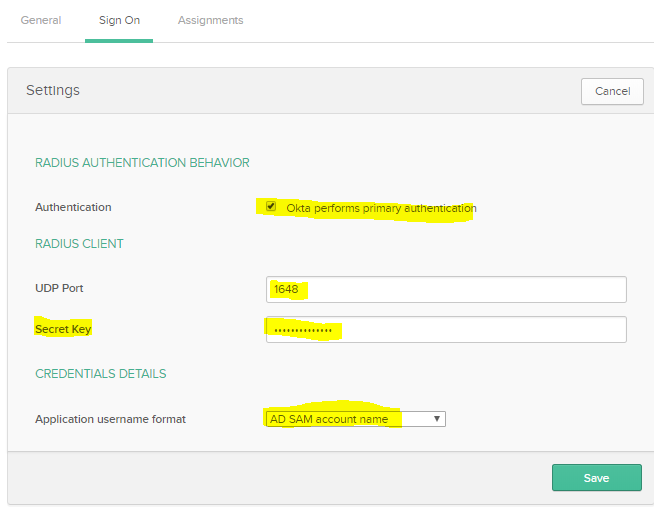Click the Application username format label

(110, 419)
